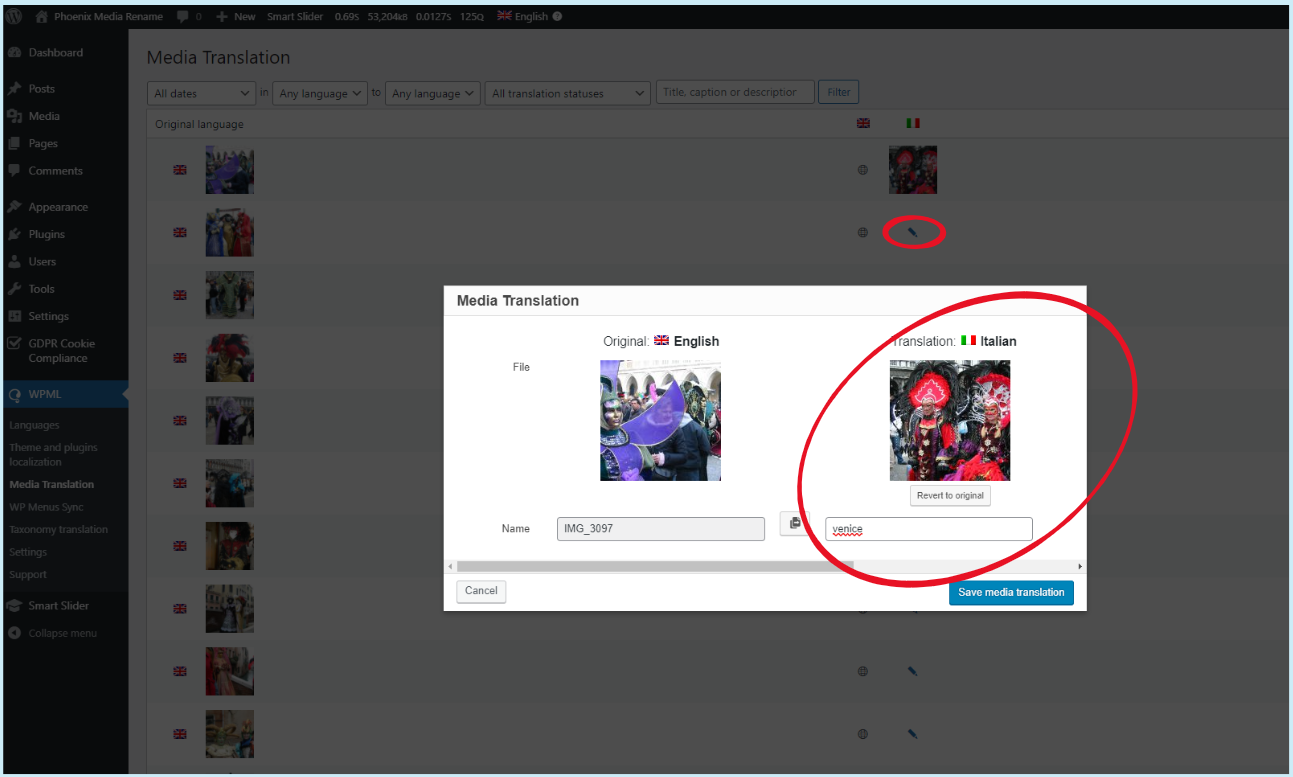Click Save media translation

coord(1011,592)
